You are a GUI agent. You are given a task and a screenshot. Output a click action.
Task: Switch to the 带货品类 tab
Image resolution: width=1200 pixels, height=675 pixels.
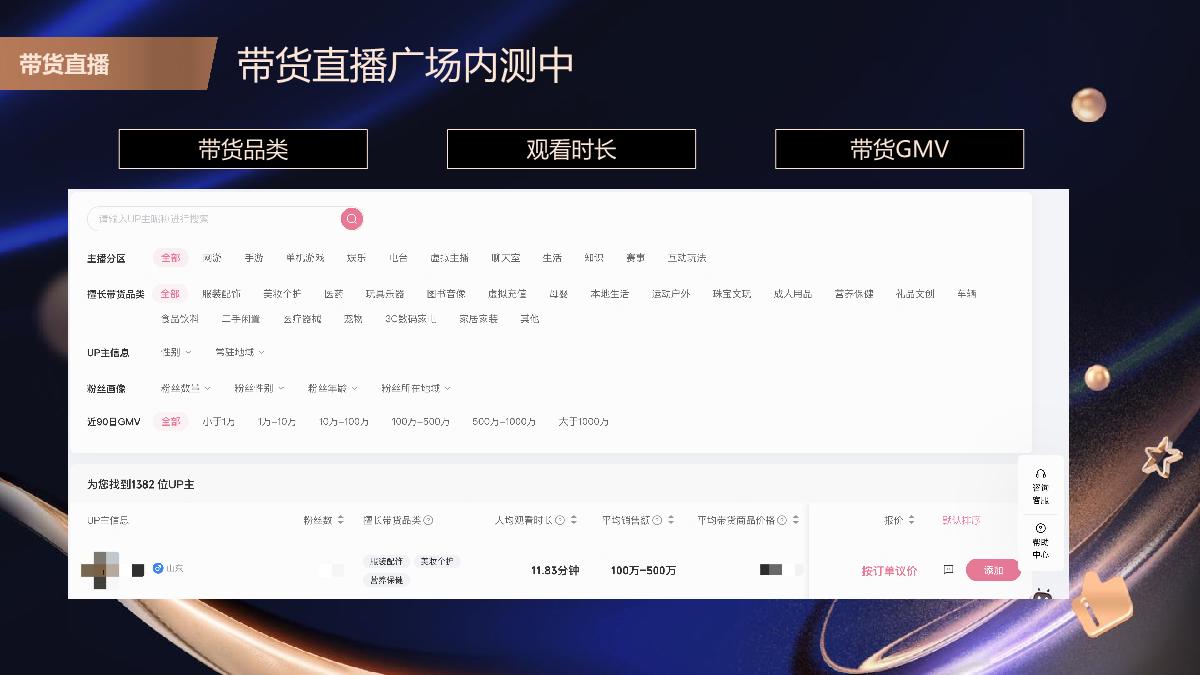242,149
